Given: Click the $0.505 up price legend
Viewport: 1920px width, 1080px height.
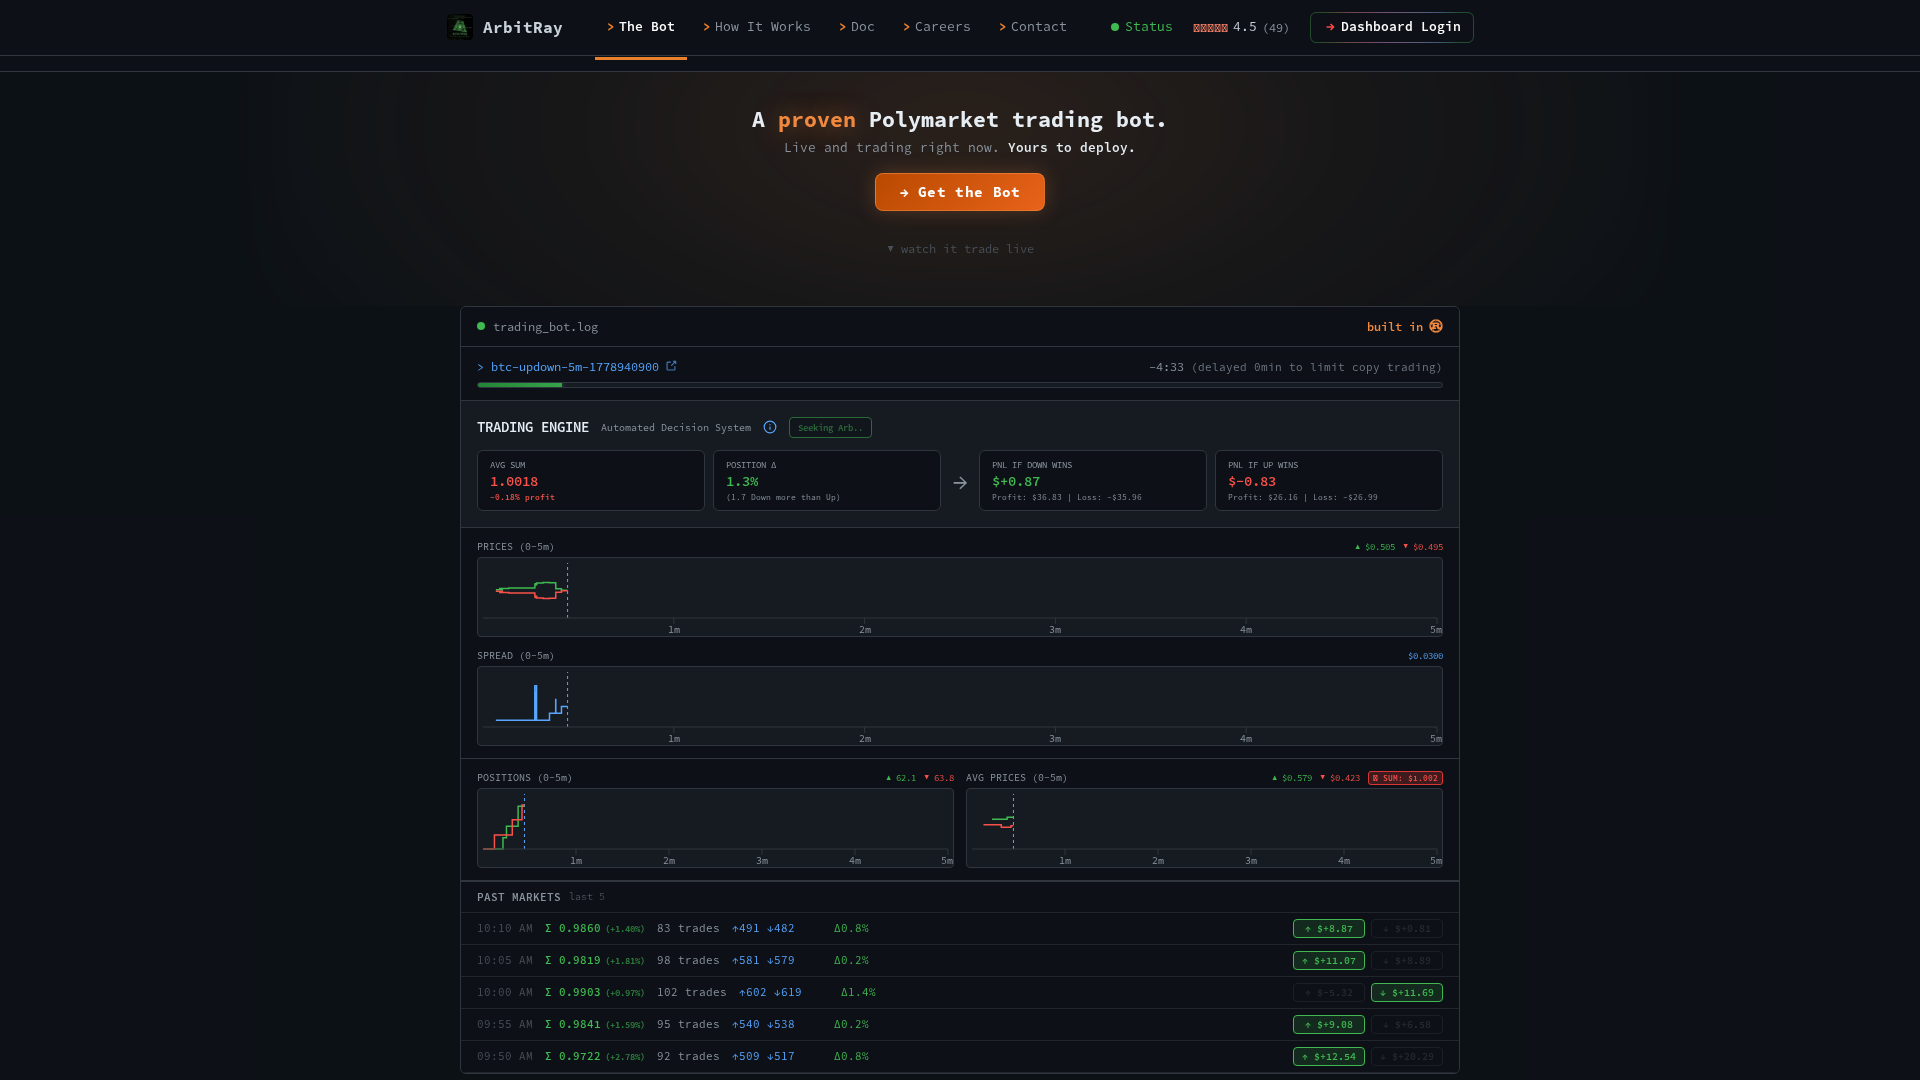Looking at the screenshot, I should point(1375,547).
